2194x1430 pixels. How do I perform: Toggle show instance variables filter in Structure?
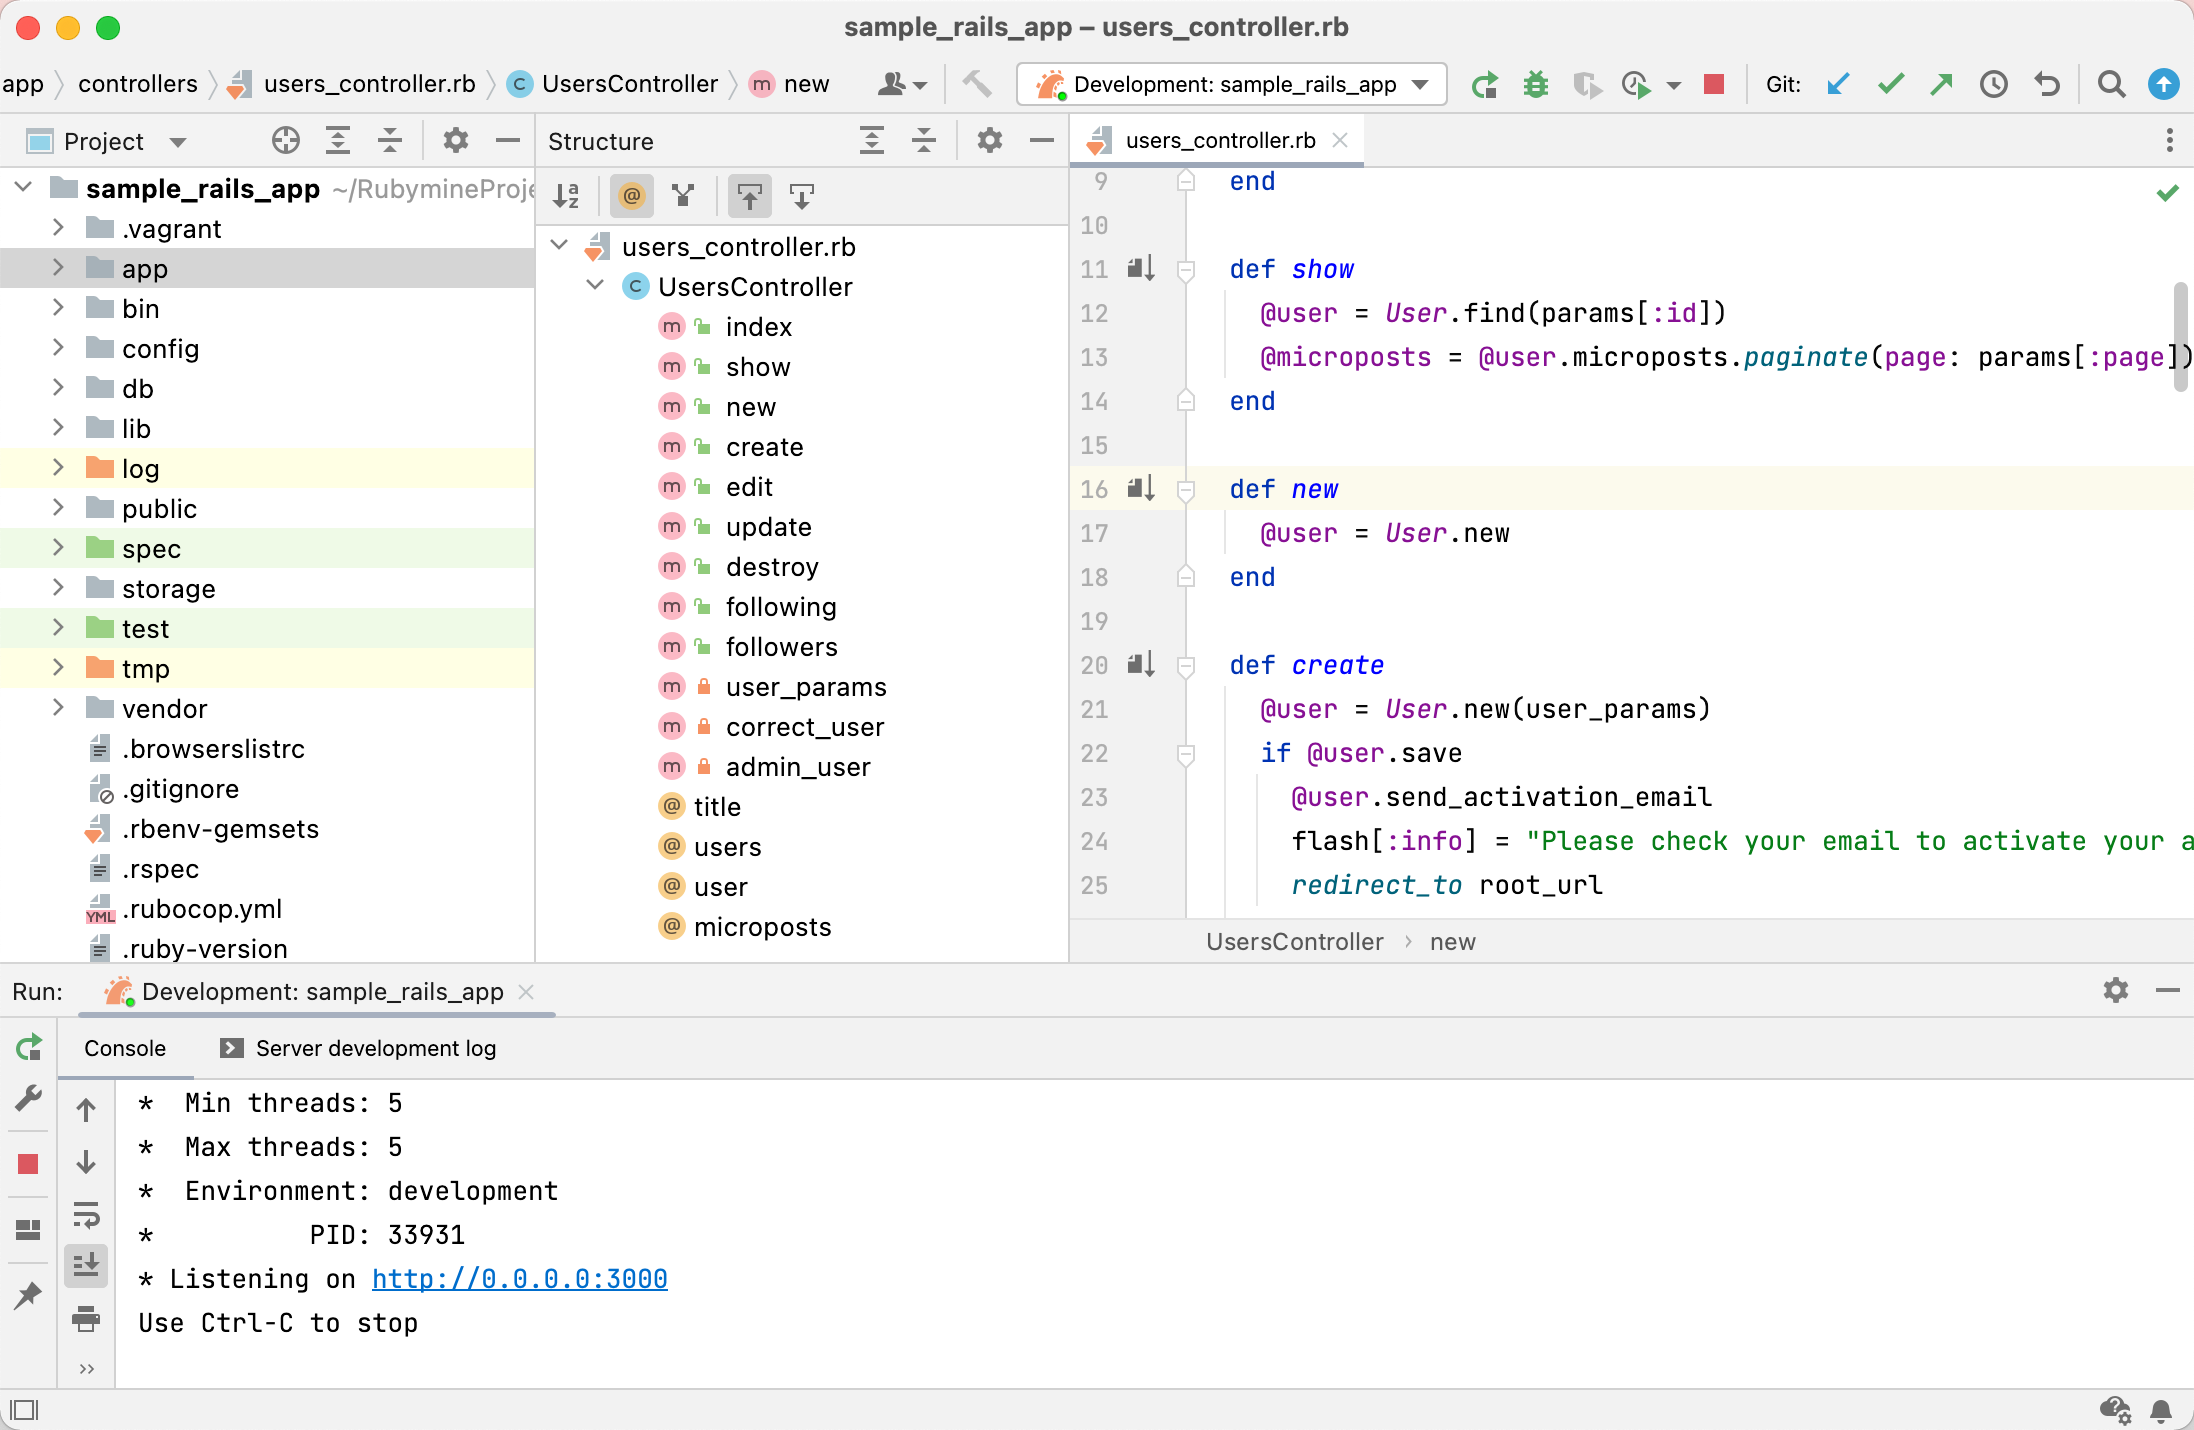tap(632, 196)
